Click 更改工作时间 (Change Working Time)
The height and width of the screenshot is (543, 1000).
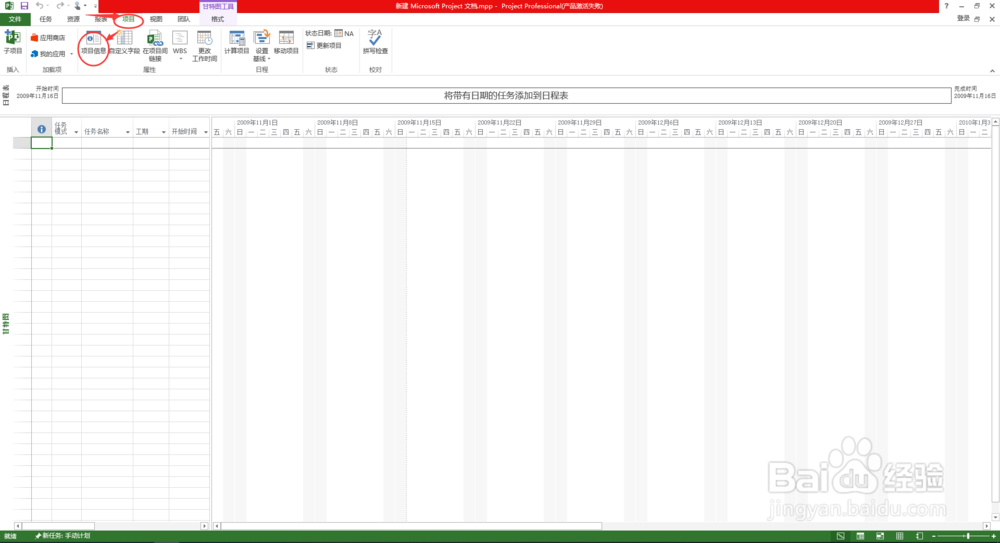[205, 46]
